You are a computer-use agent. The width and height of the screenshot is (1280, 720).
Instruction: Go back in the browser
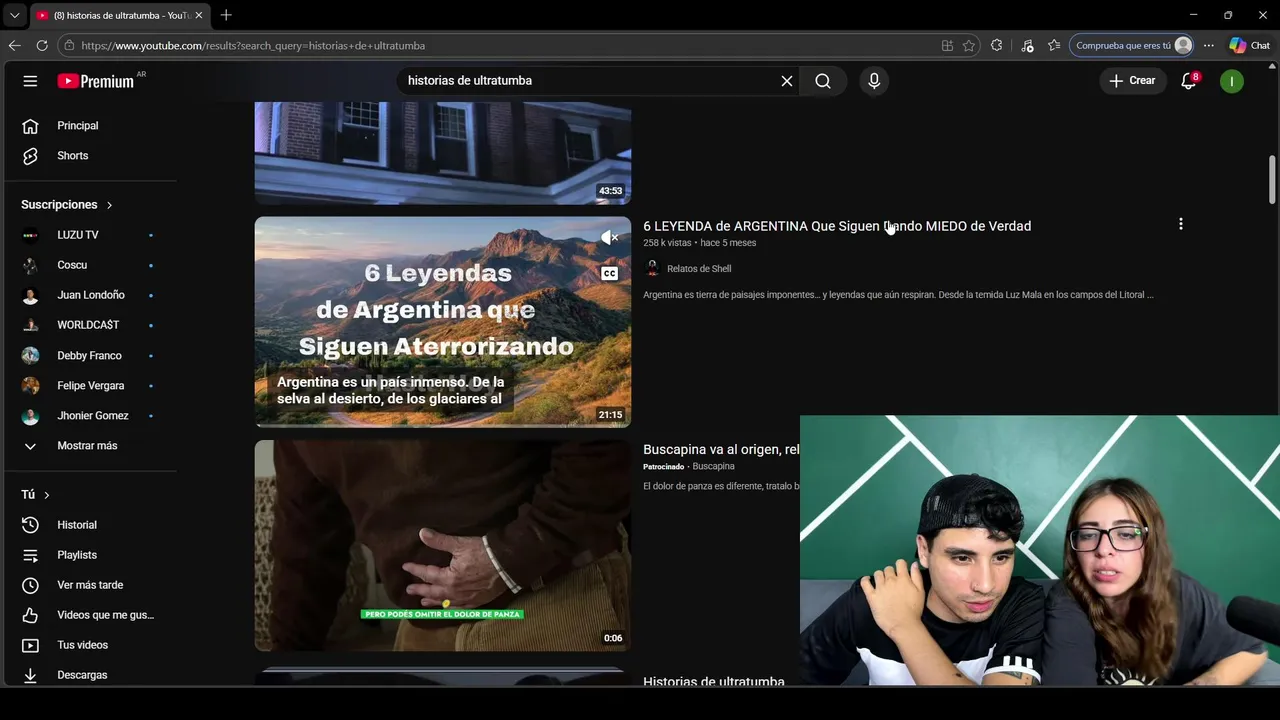tap(14, 45)
